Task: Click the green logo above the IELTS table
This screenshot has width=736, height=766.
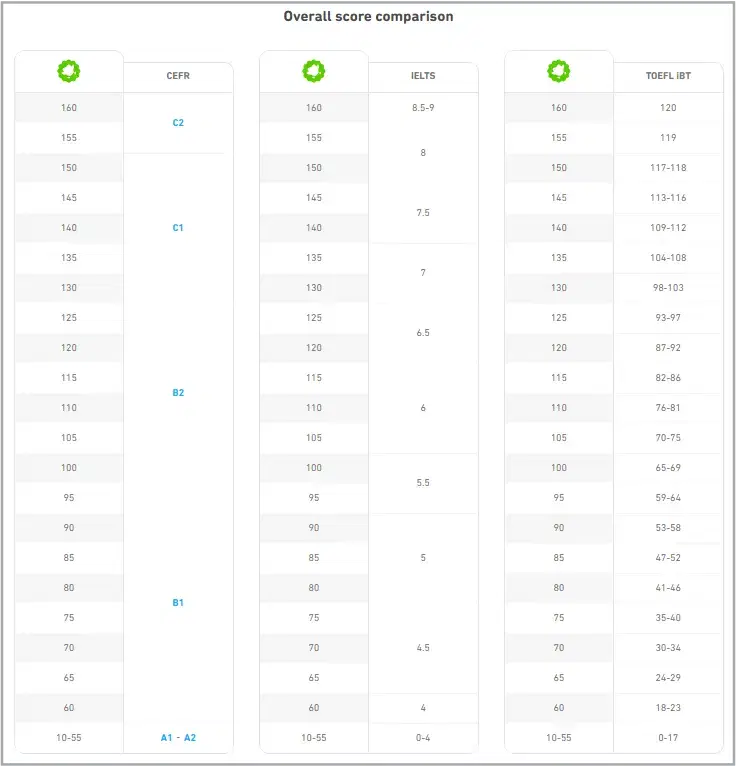Action: (314, 72)
